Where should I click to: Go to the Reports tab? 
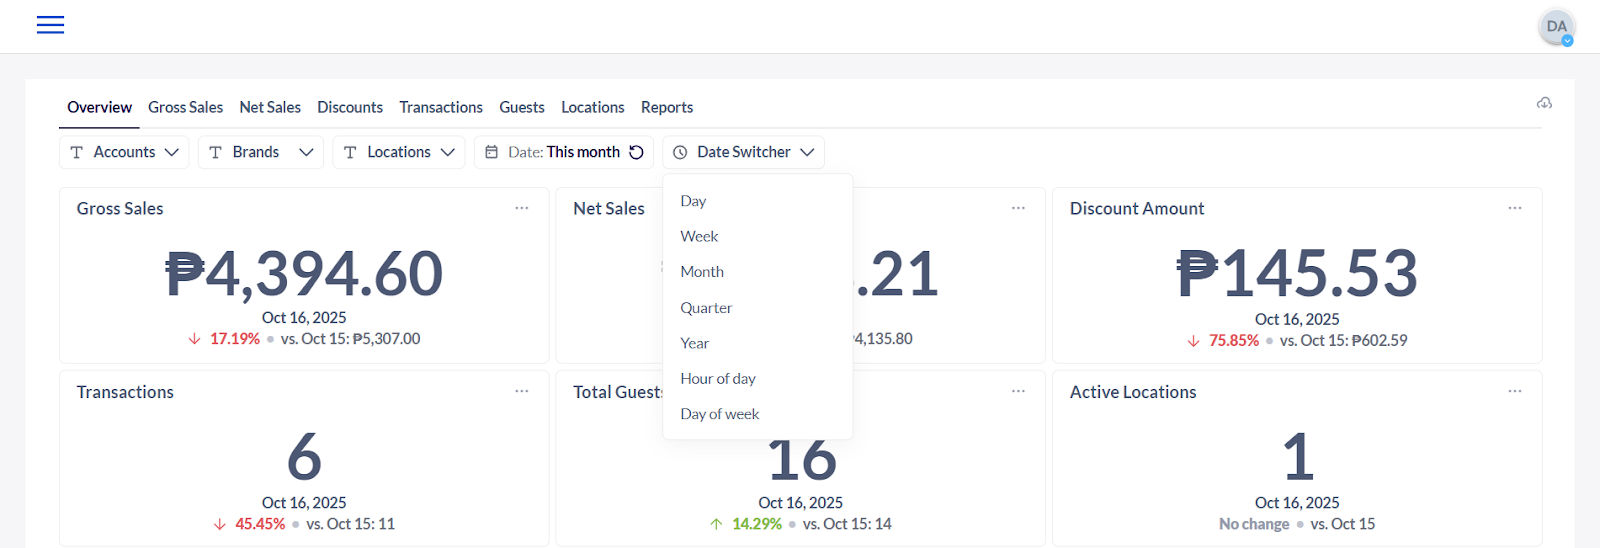[x=667, y=107]
